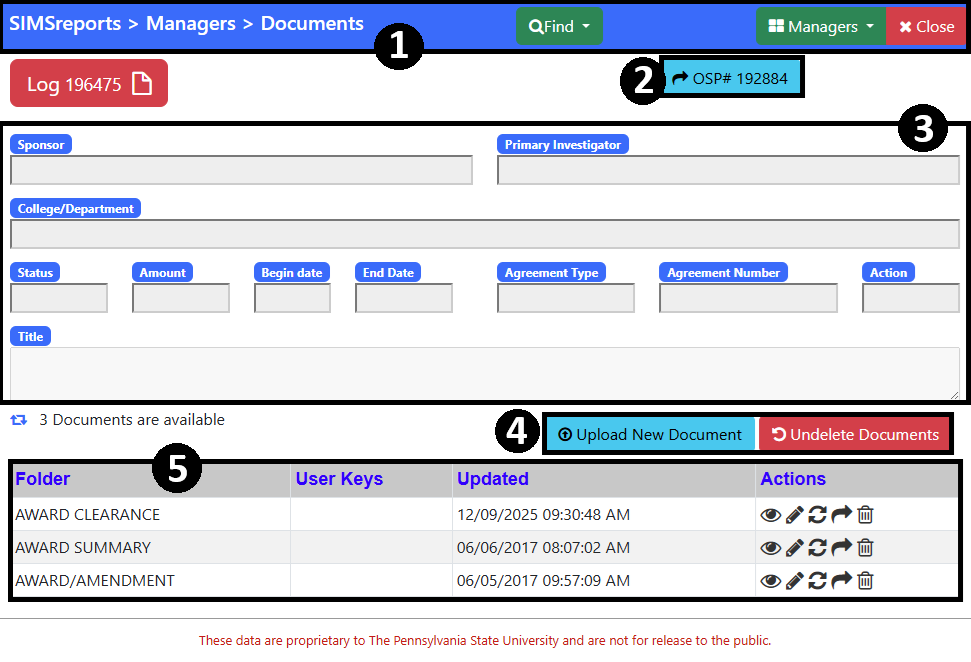
Task: Delete the AWARD SUMMARY document with the trash icon
Action: 864,547
